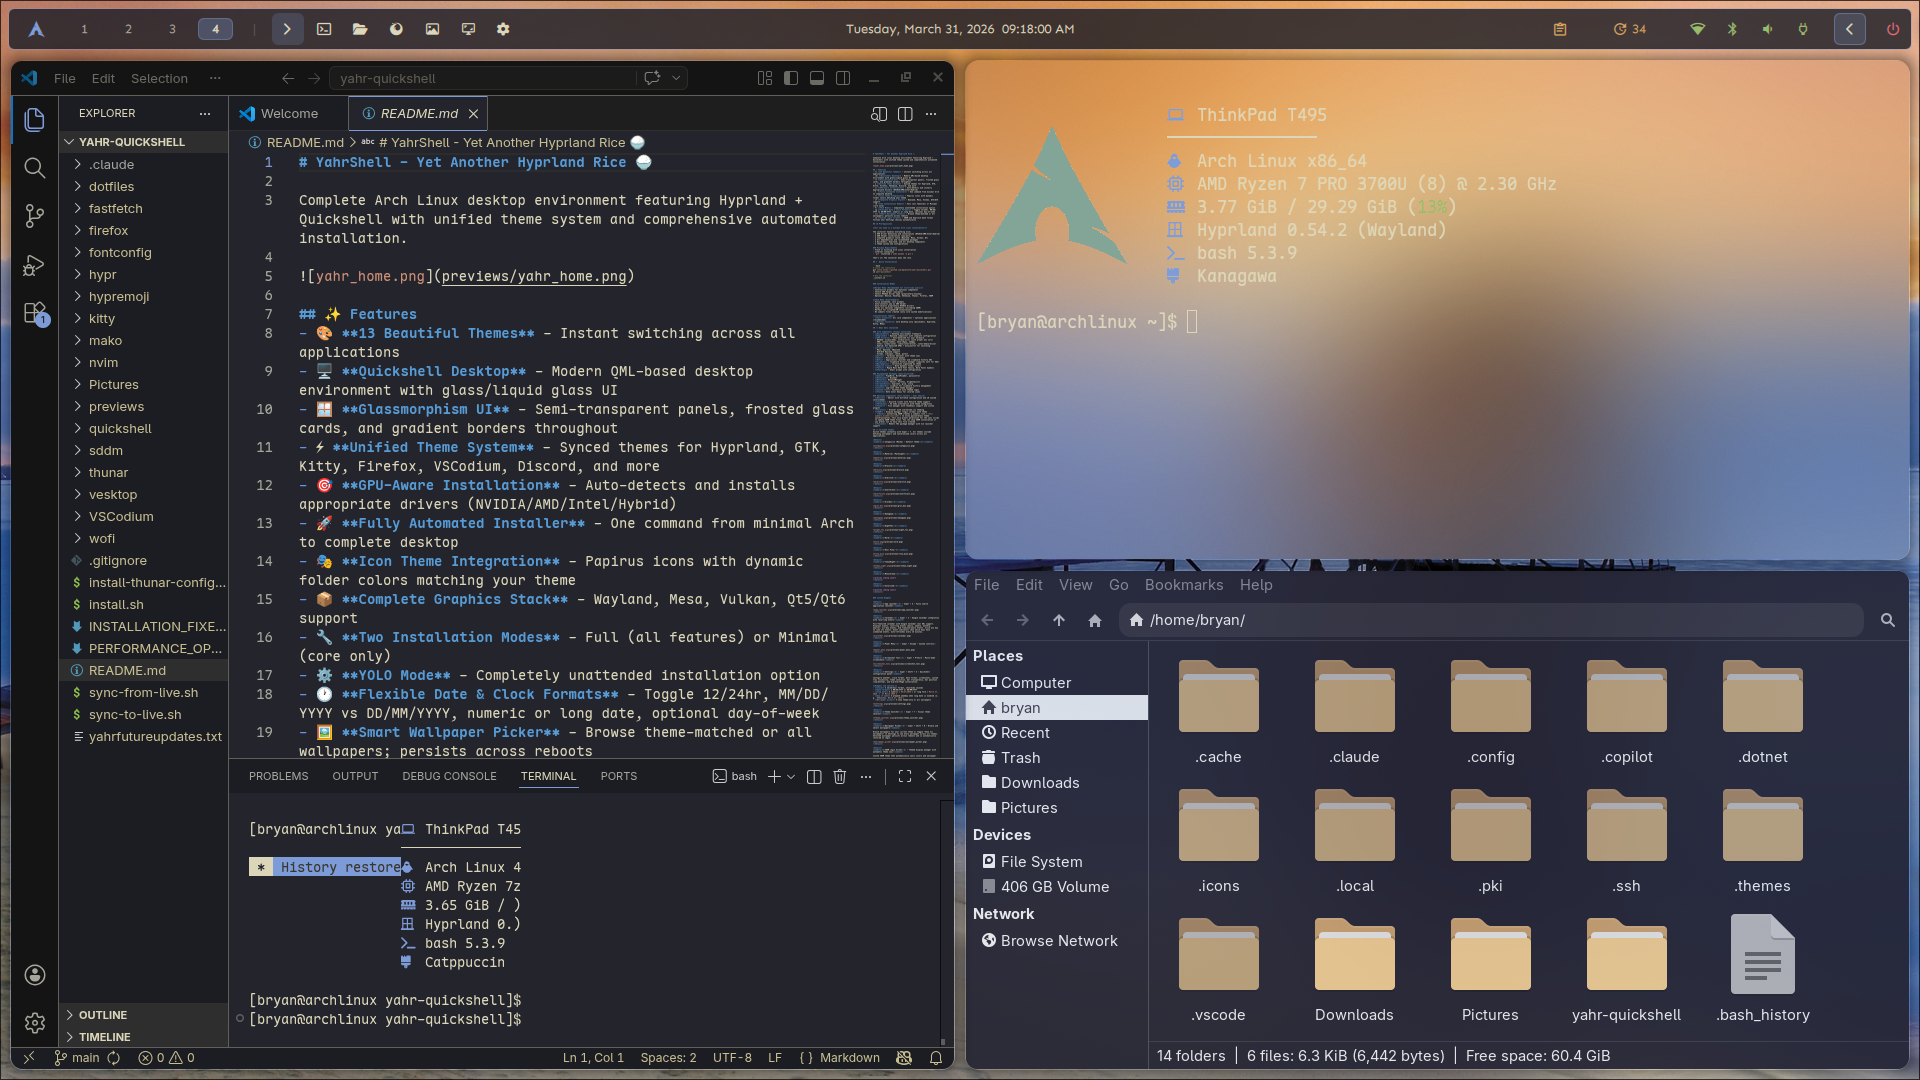The image size is (1920, 1080).
Task: Maximize the terminal panel size
Action: [x=905, y=777]
